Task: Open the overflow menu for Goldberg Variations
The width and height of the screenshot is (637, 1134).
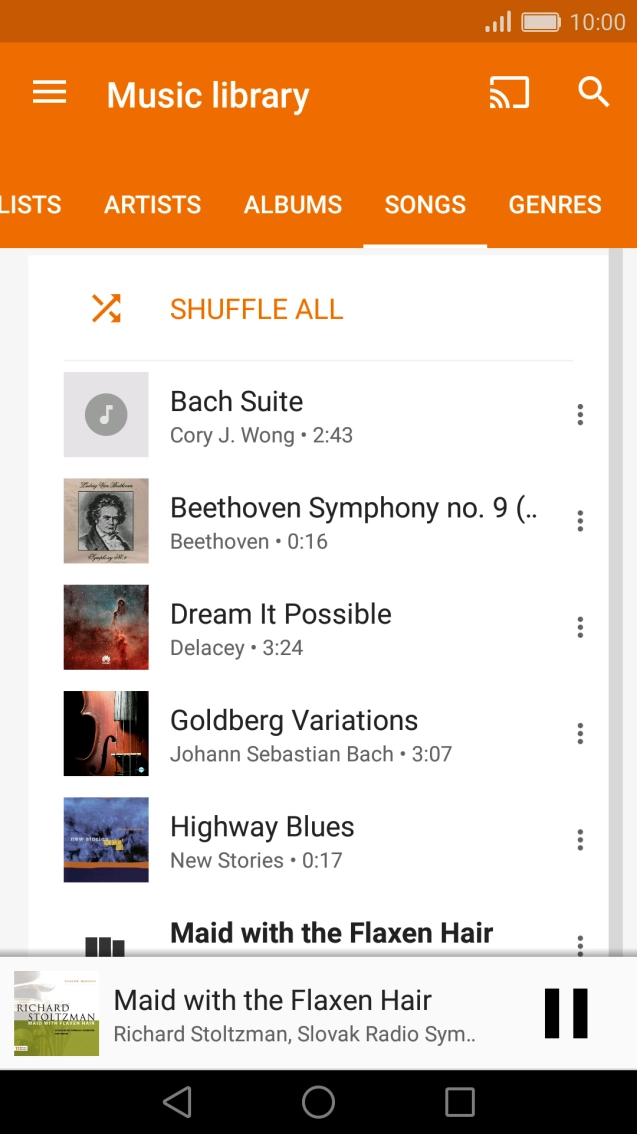Action: coord(580,733)
